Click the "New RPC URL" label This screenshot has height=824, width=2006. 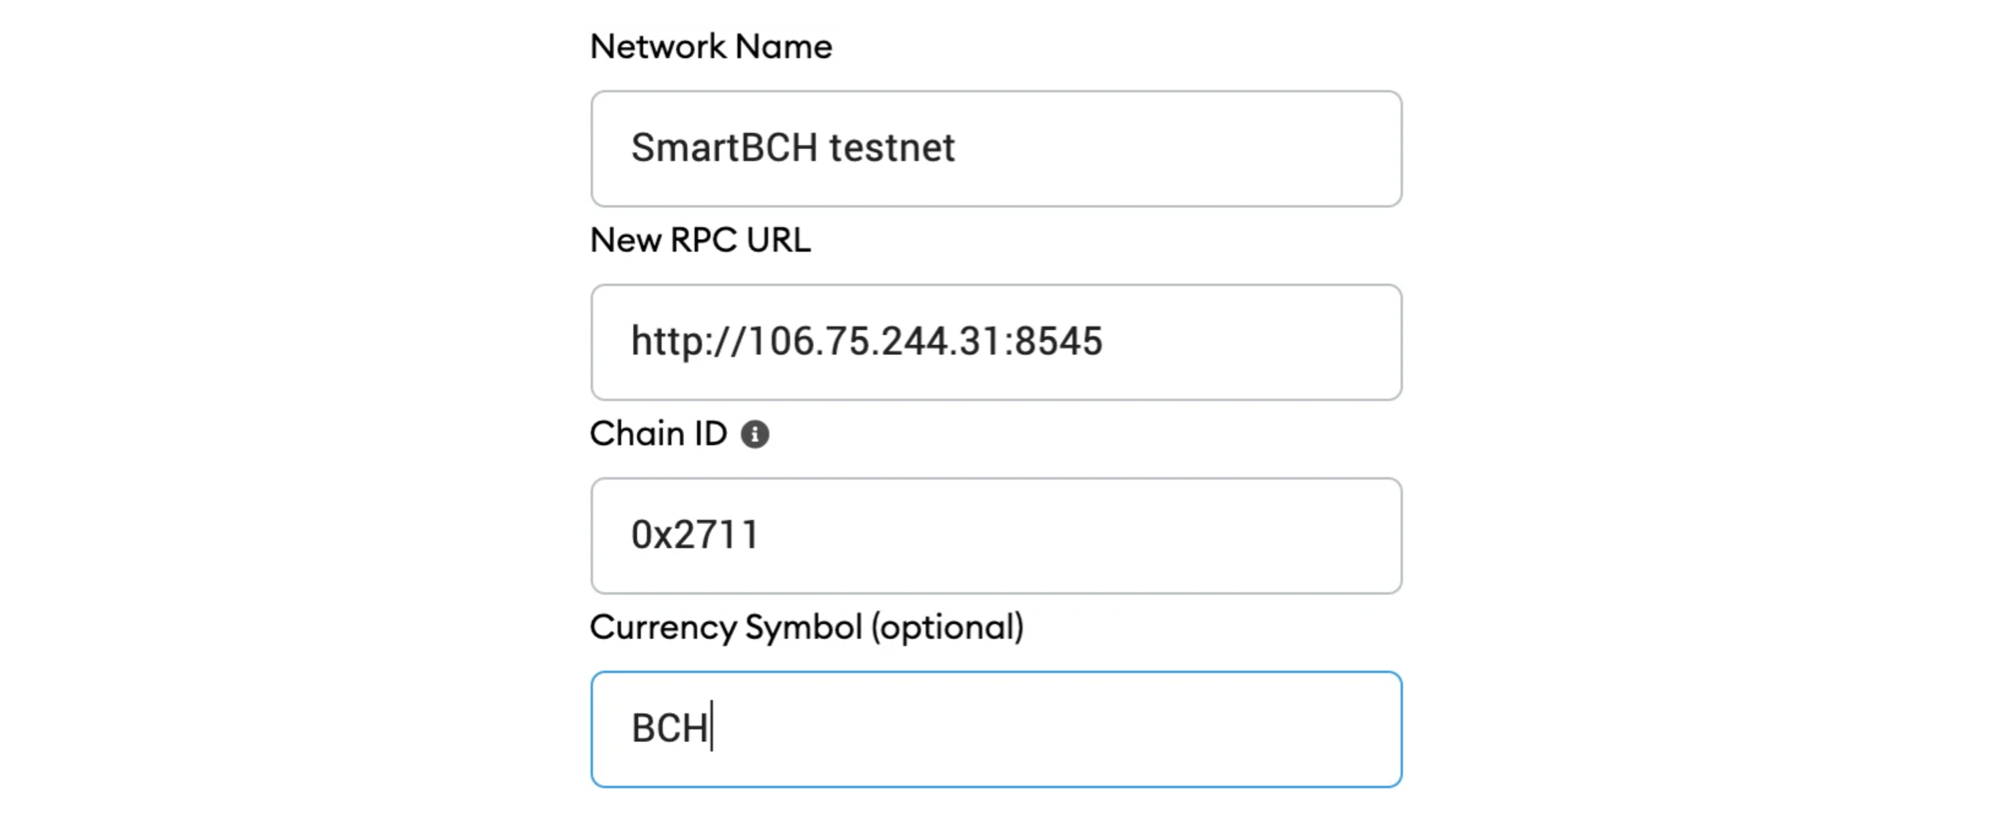(x=700, y=240)
